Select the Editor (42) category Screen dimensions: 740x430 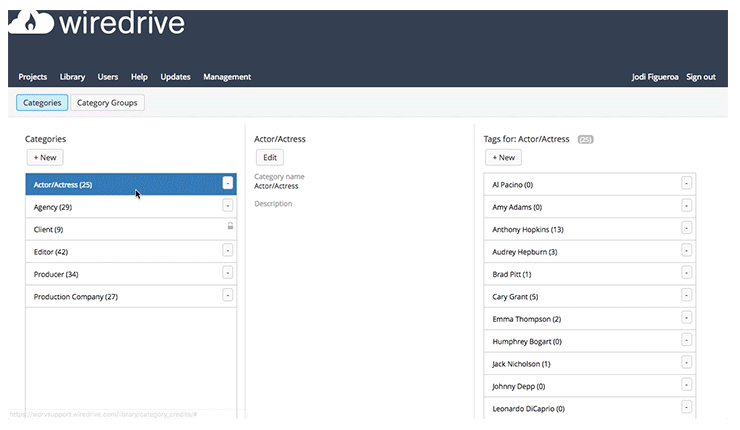tap(131, 252)
